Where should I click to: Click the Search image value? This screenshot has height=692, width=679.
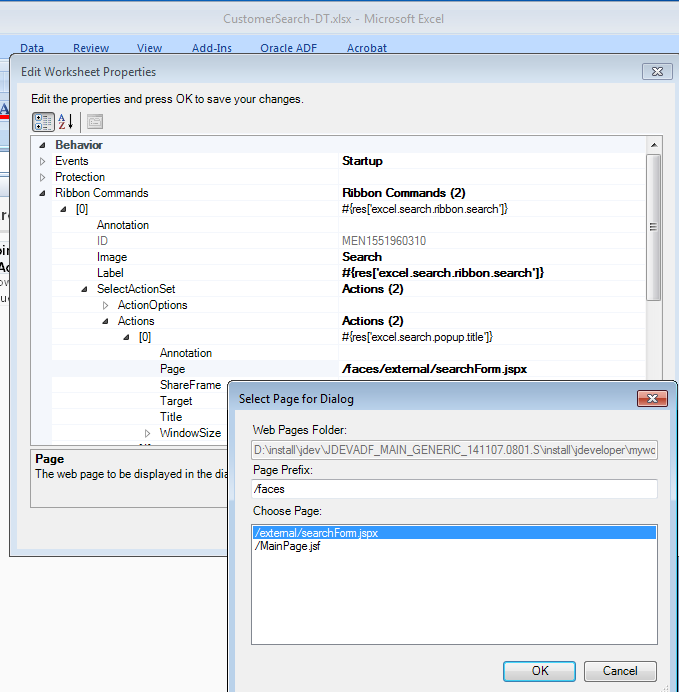(362, 257)
